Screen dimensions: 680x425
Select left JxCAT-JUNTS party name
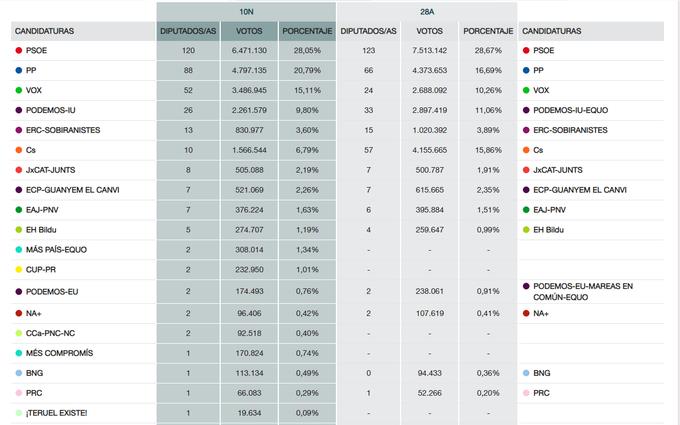click(x=51, y=170)
